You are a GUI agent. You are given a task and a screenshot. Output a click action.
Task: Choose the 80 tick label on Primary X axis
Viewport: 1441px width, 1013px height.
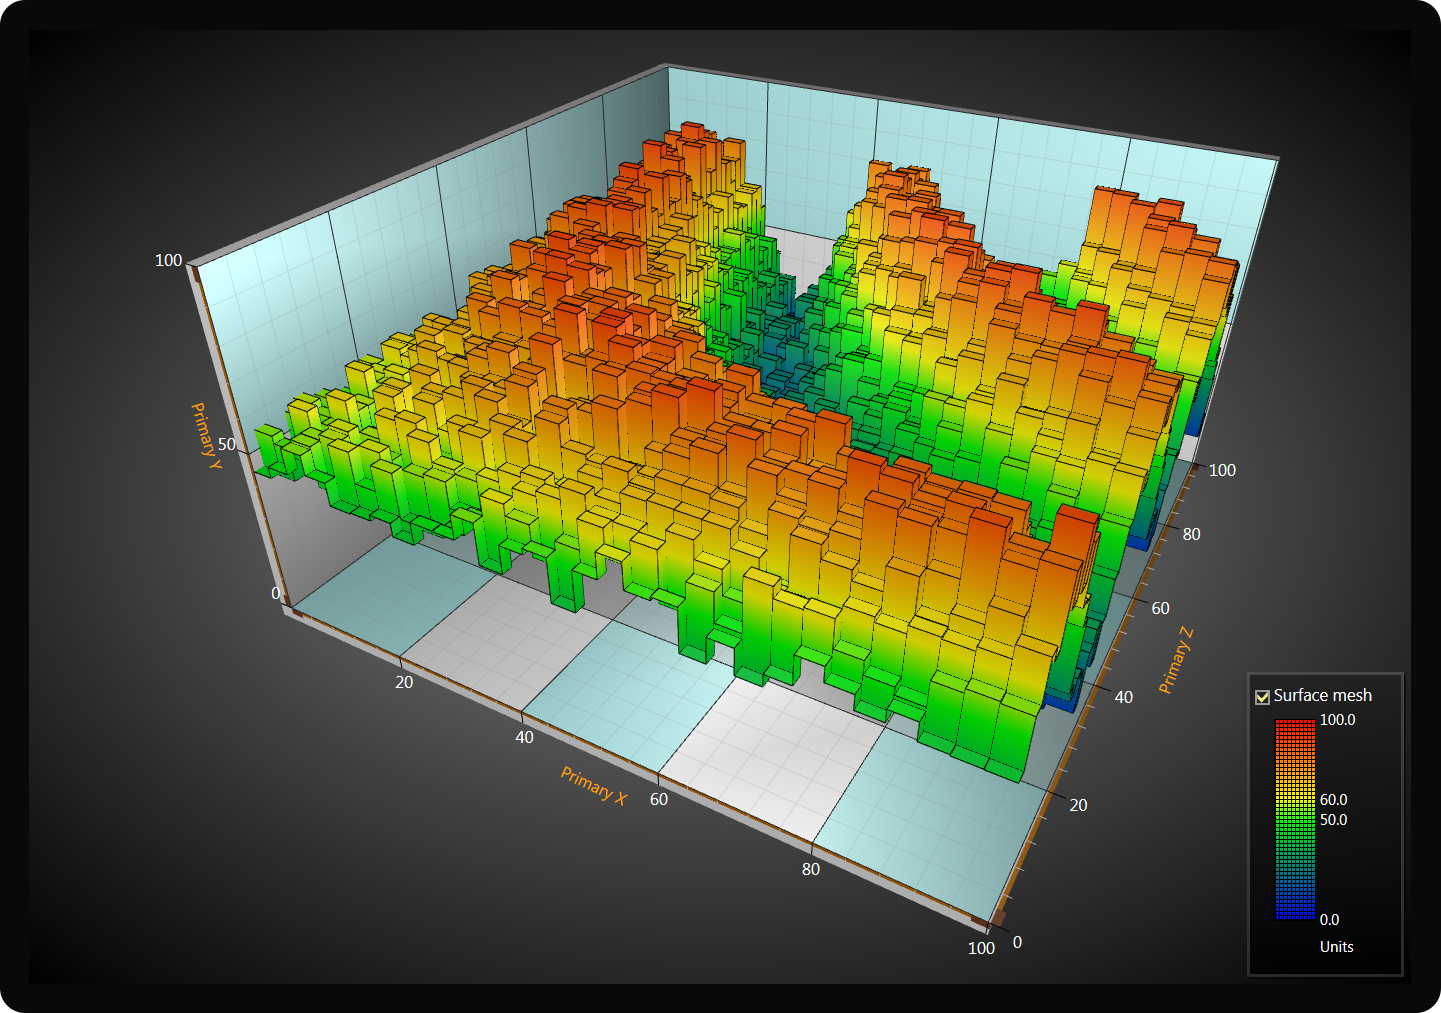point(810,869)
